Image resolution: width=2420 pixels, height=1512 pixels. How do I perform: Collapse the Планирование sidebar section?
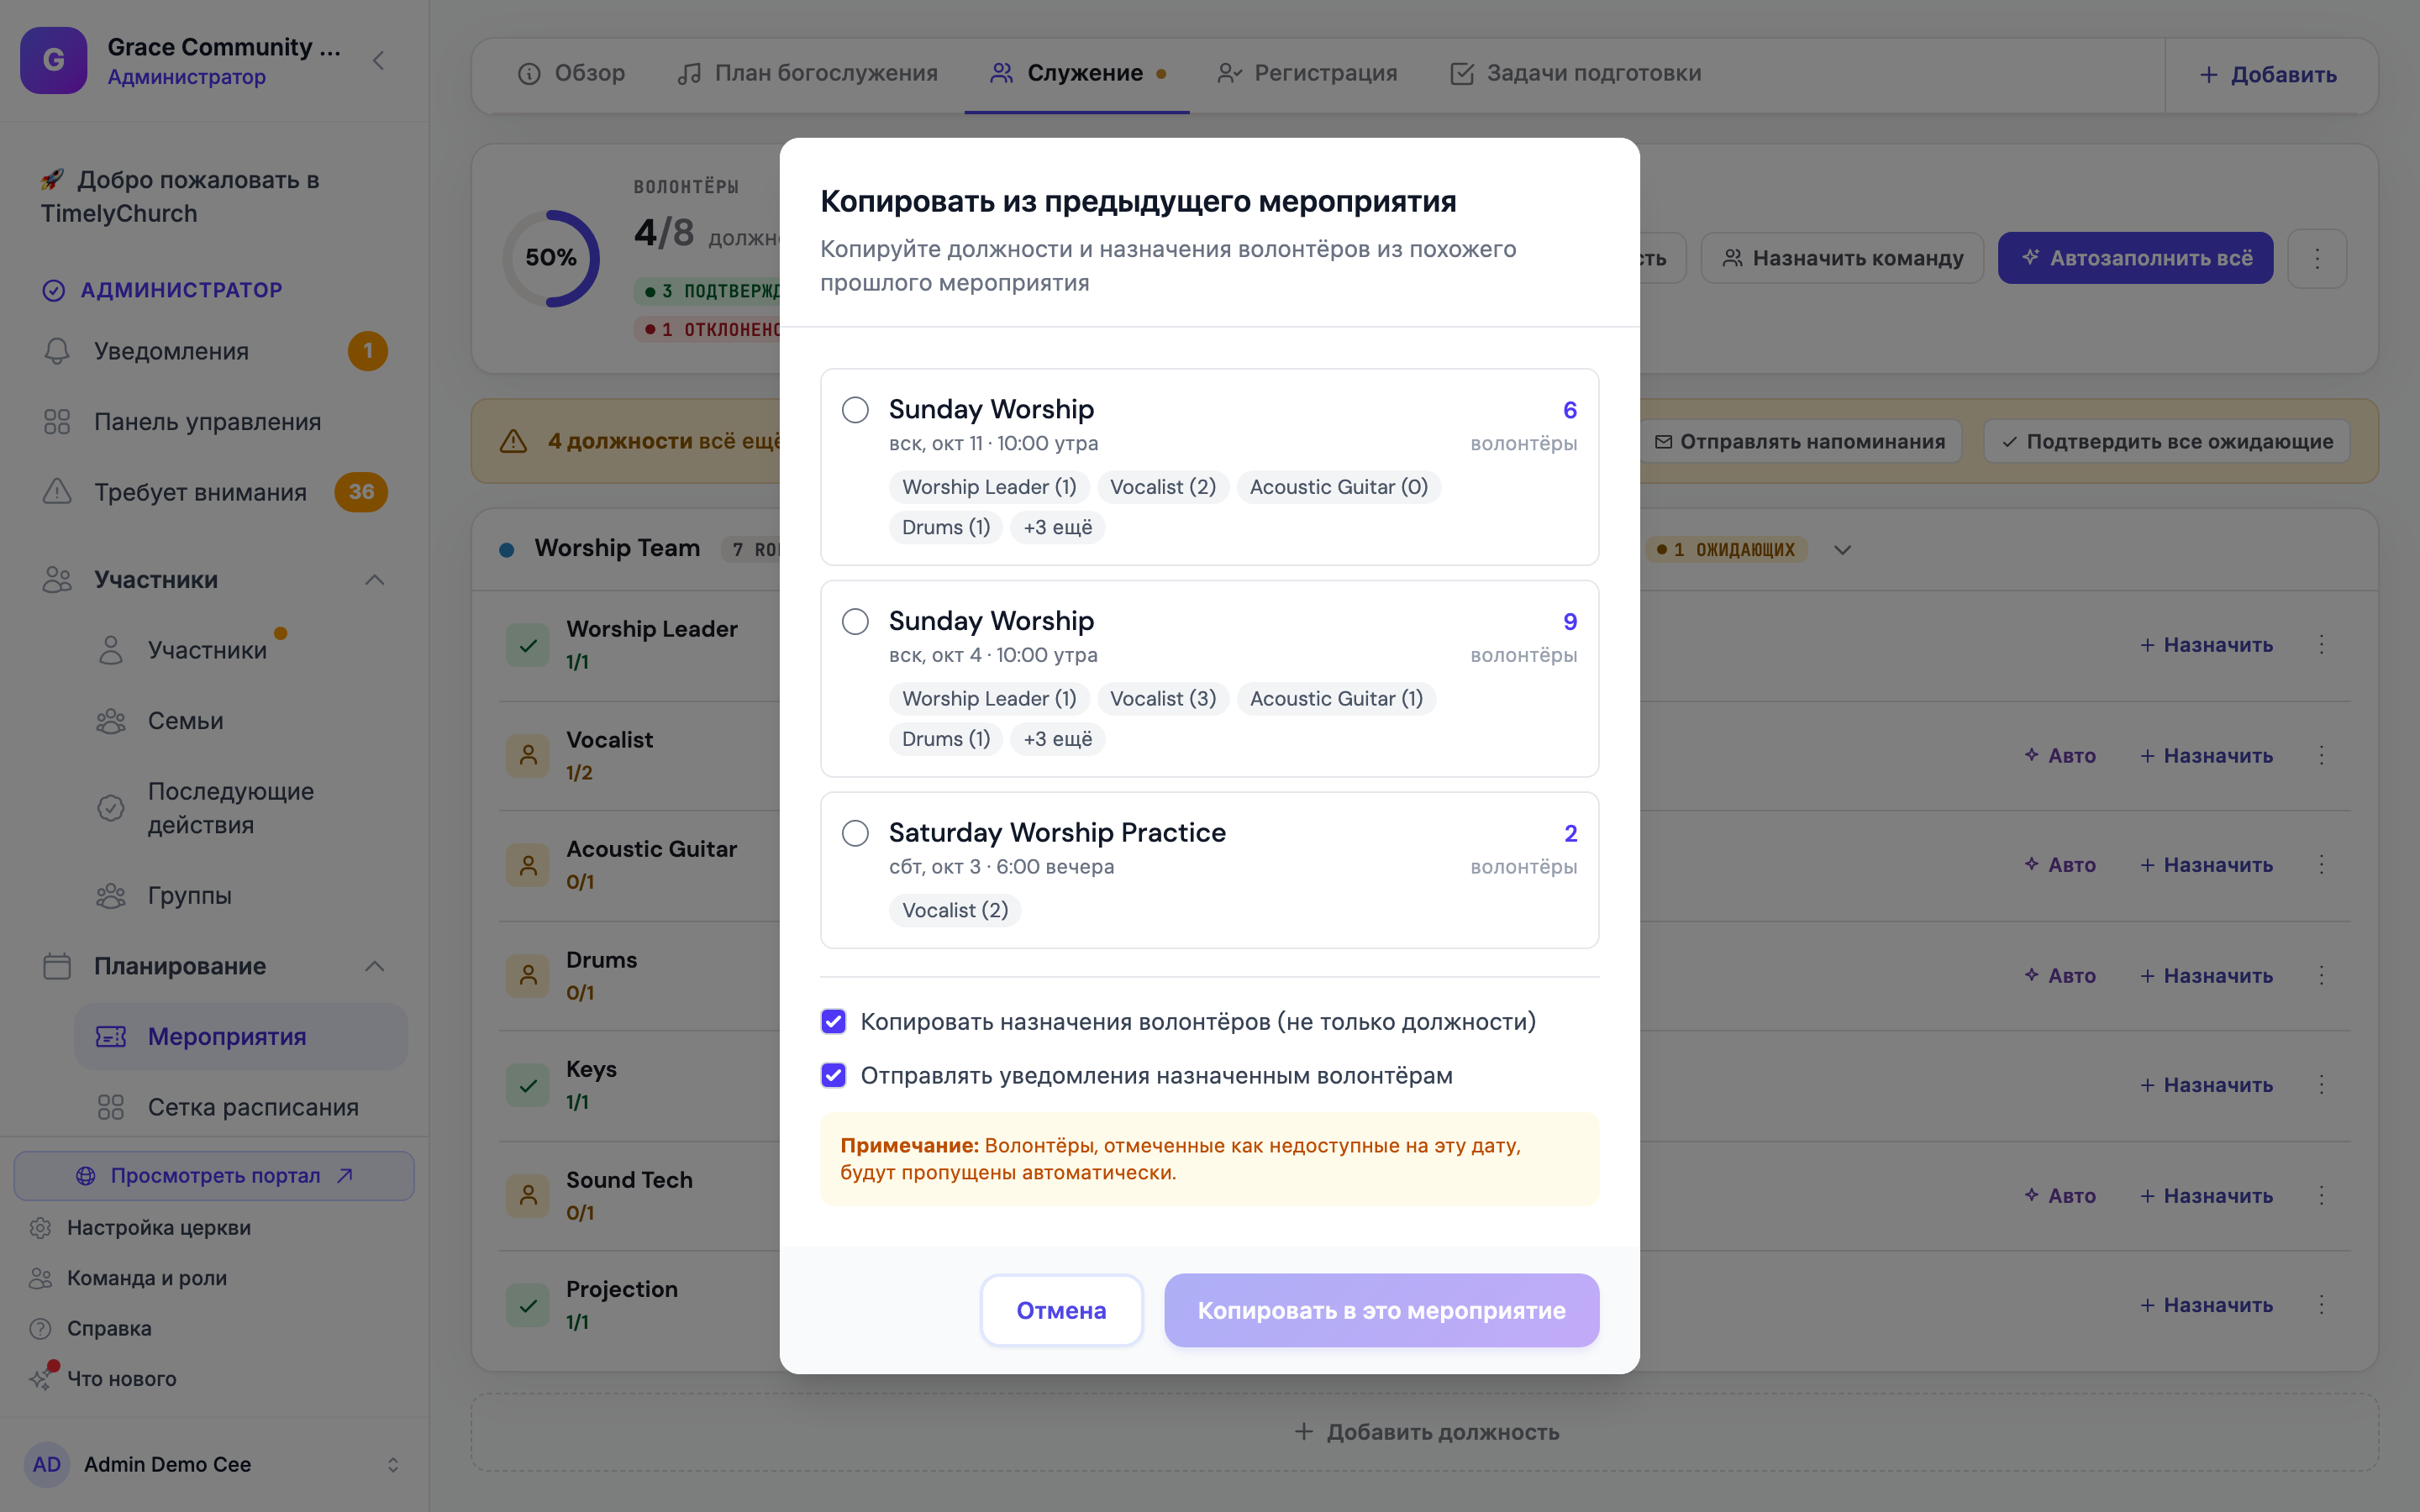375,966
